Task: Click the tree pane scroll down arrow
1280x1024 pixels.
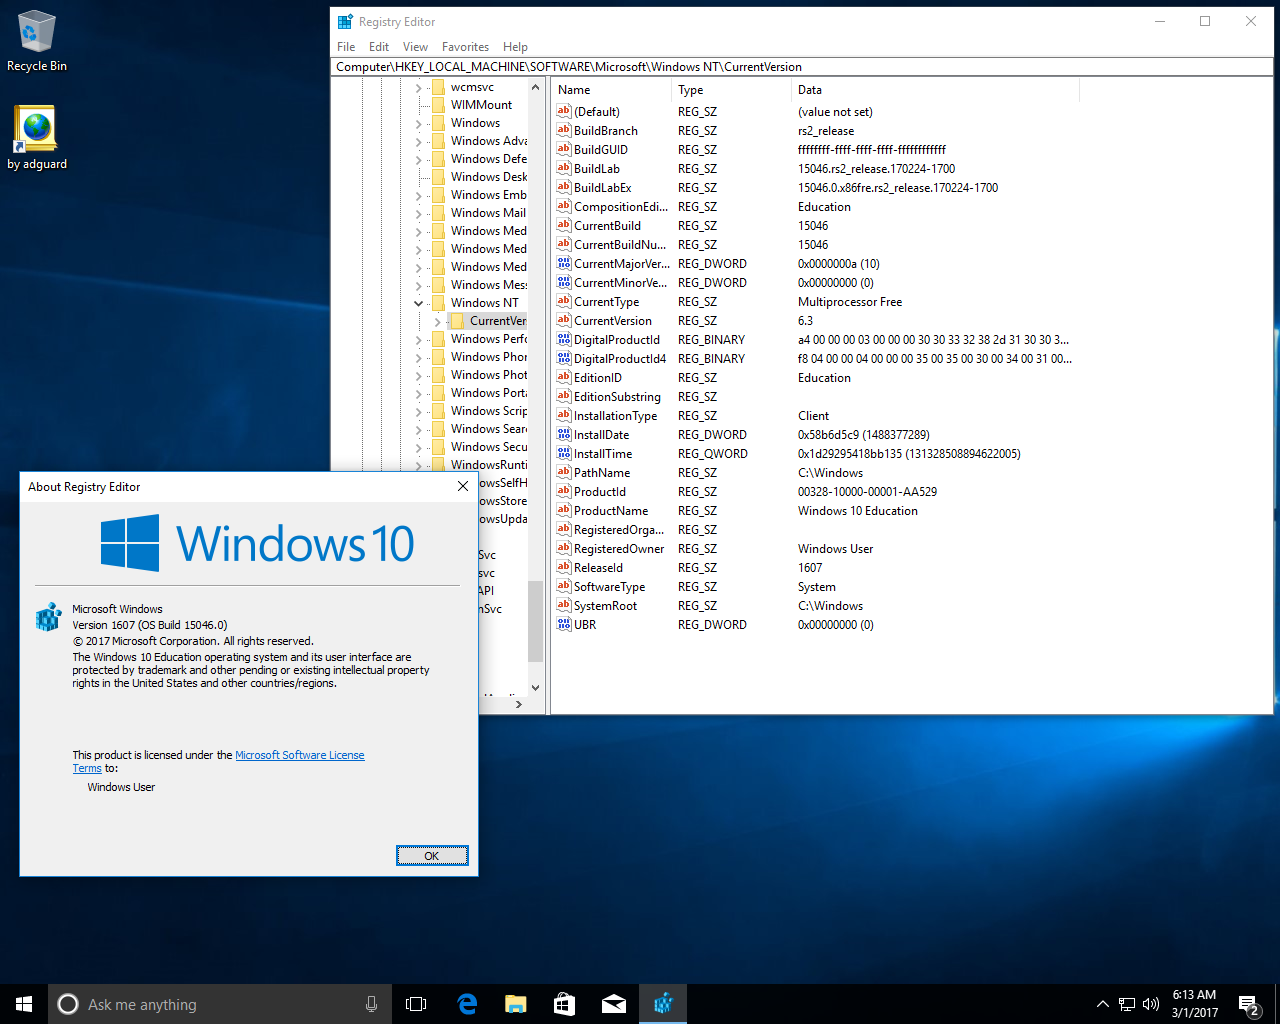Action: [x=535, y=687]
